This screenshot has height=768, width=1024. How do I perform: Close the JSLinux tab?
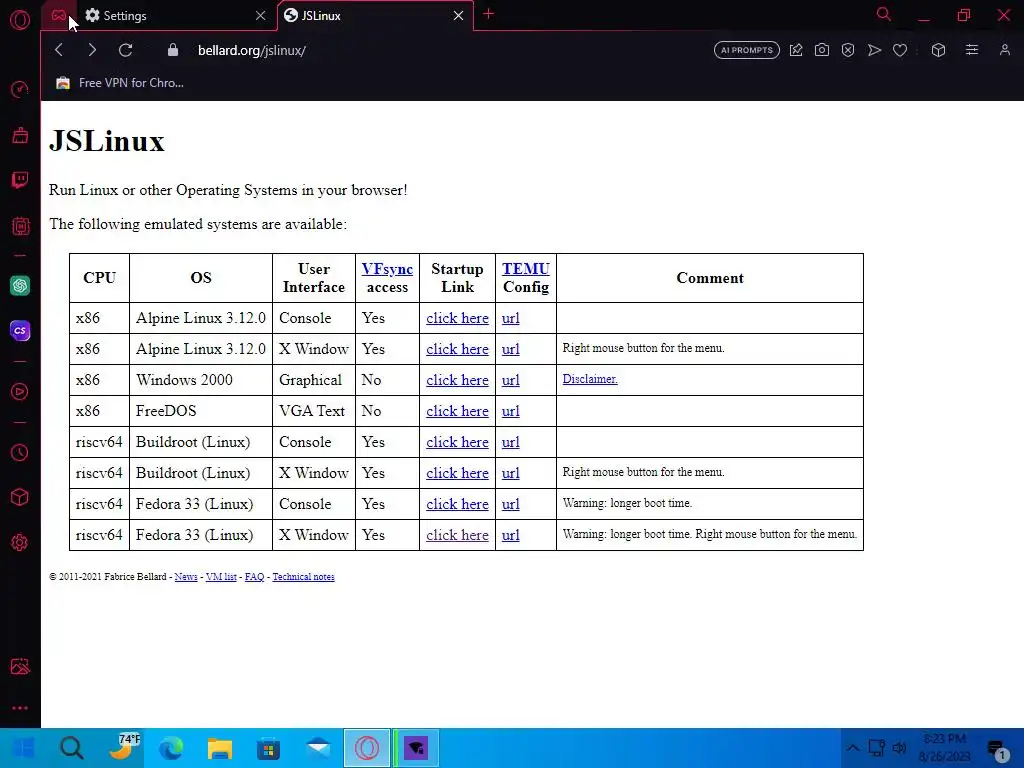[458, 16]
